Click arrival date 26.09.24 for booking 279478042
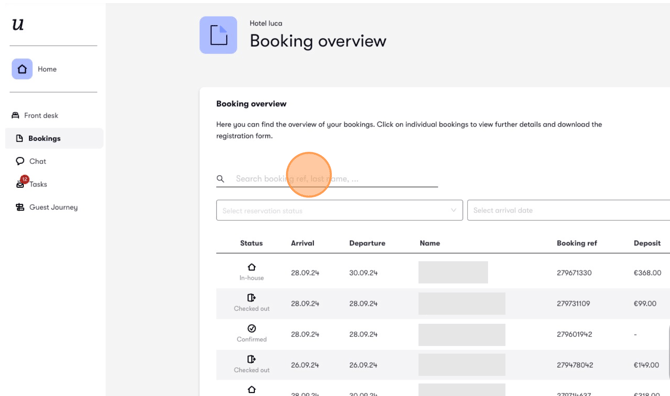 [x=305, y=365]
